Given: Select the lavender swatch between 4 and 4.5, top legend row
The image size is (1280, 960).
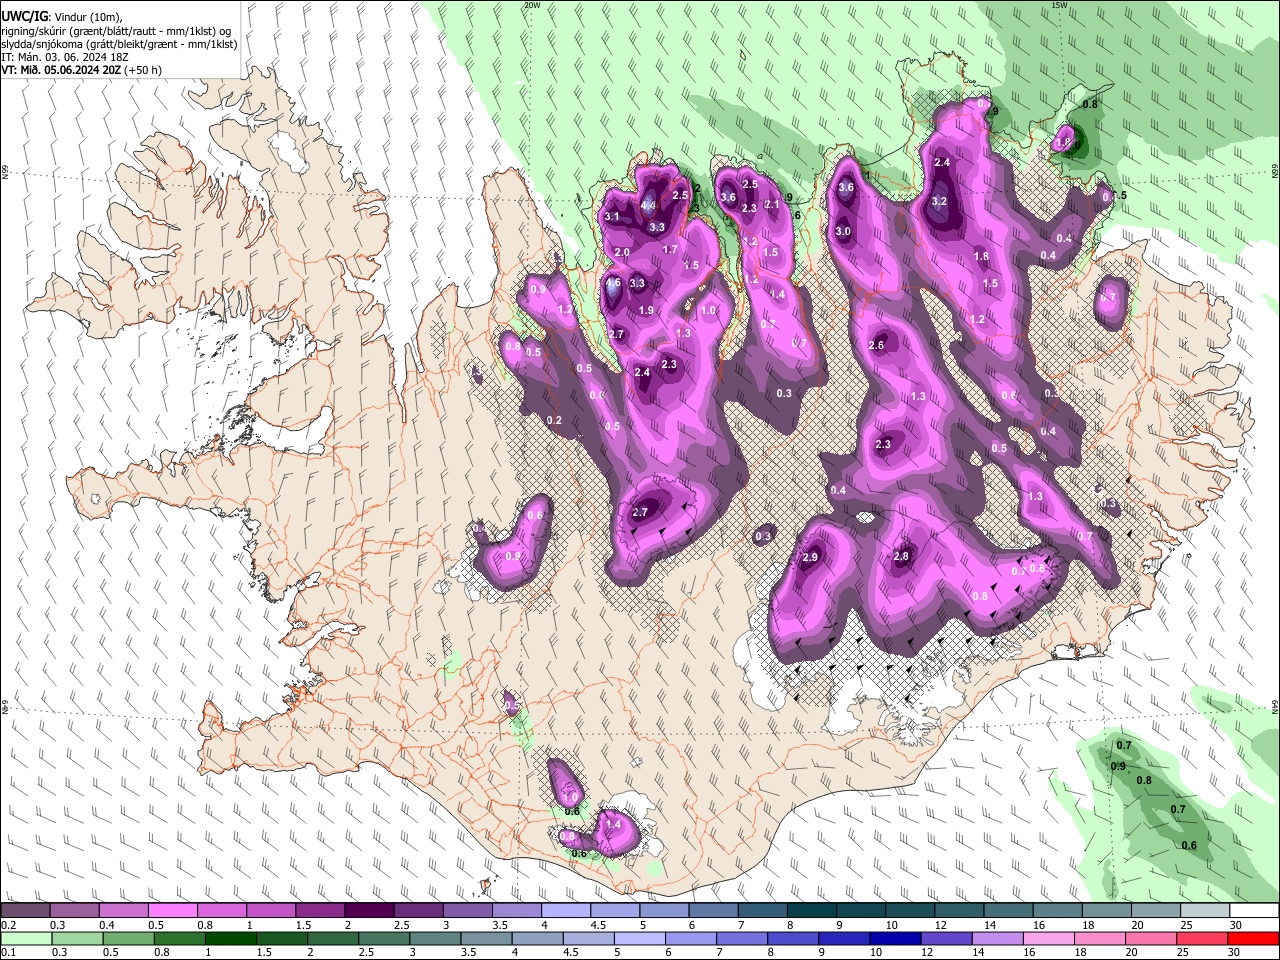Looking at the screenshot, I should [566, 911].
